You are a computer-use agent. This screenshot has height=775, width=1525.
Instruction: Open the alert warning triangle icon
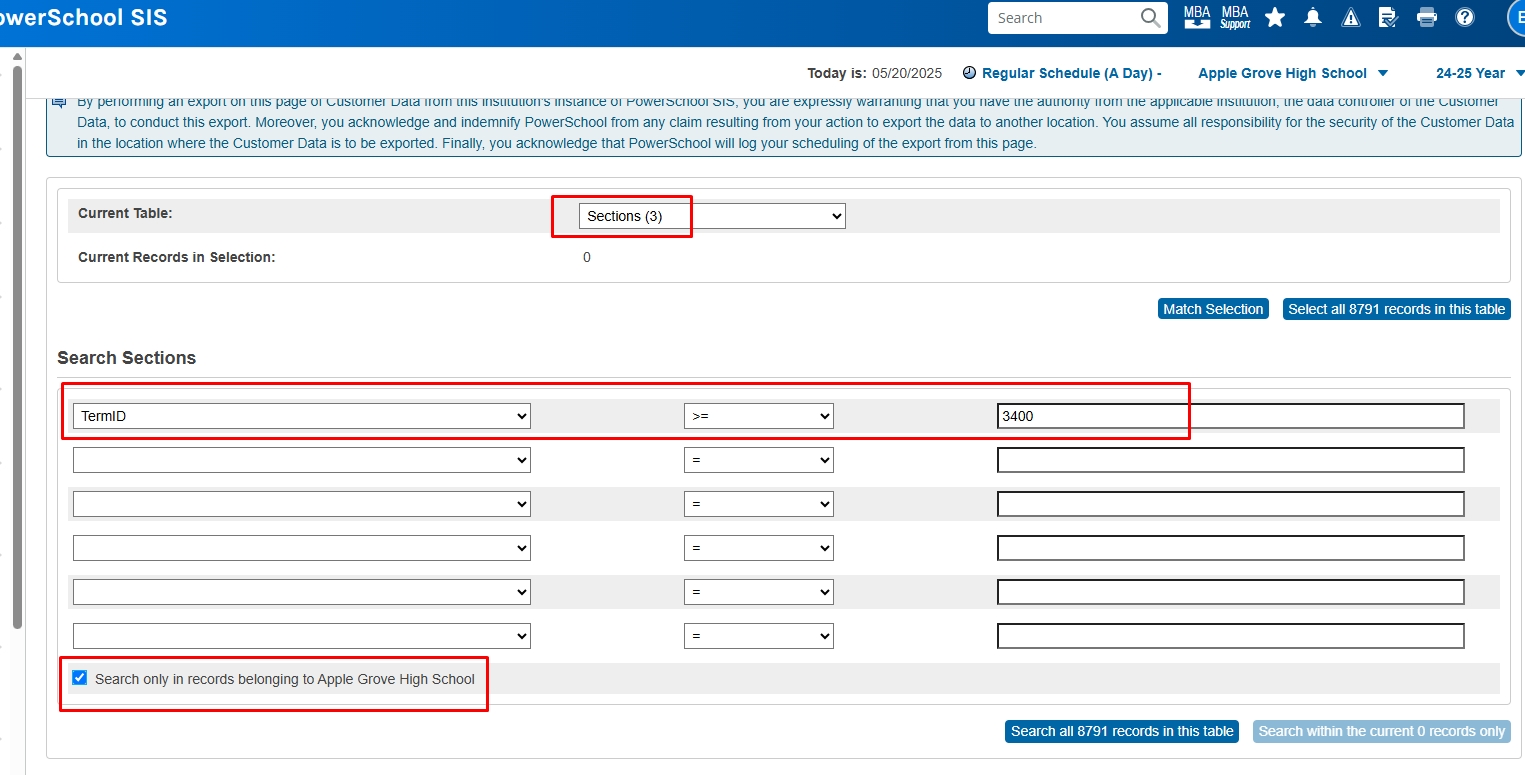[x=1351, y=17]
